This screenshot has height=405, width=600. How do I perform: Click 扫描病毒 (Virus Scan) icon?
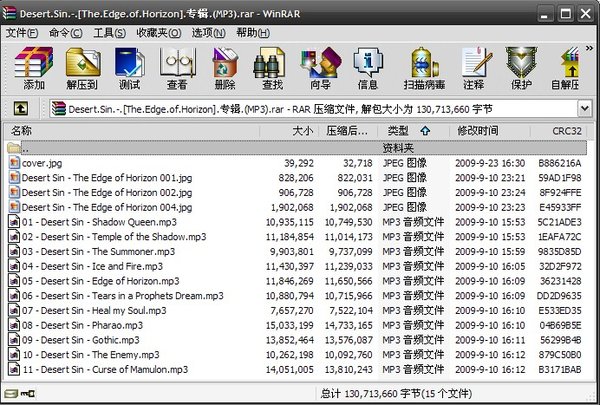pos(424,68)
